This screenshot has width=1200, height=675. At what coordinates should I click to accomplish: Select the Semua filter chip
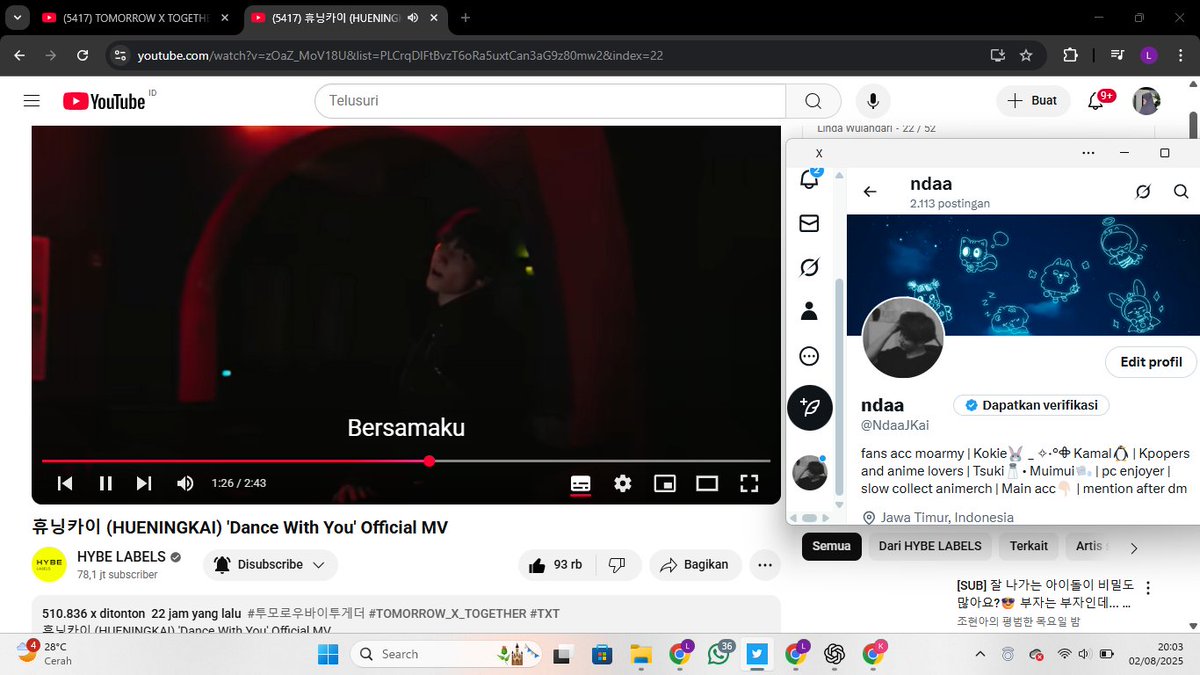point(831,546)
